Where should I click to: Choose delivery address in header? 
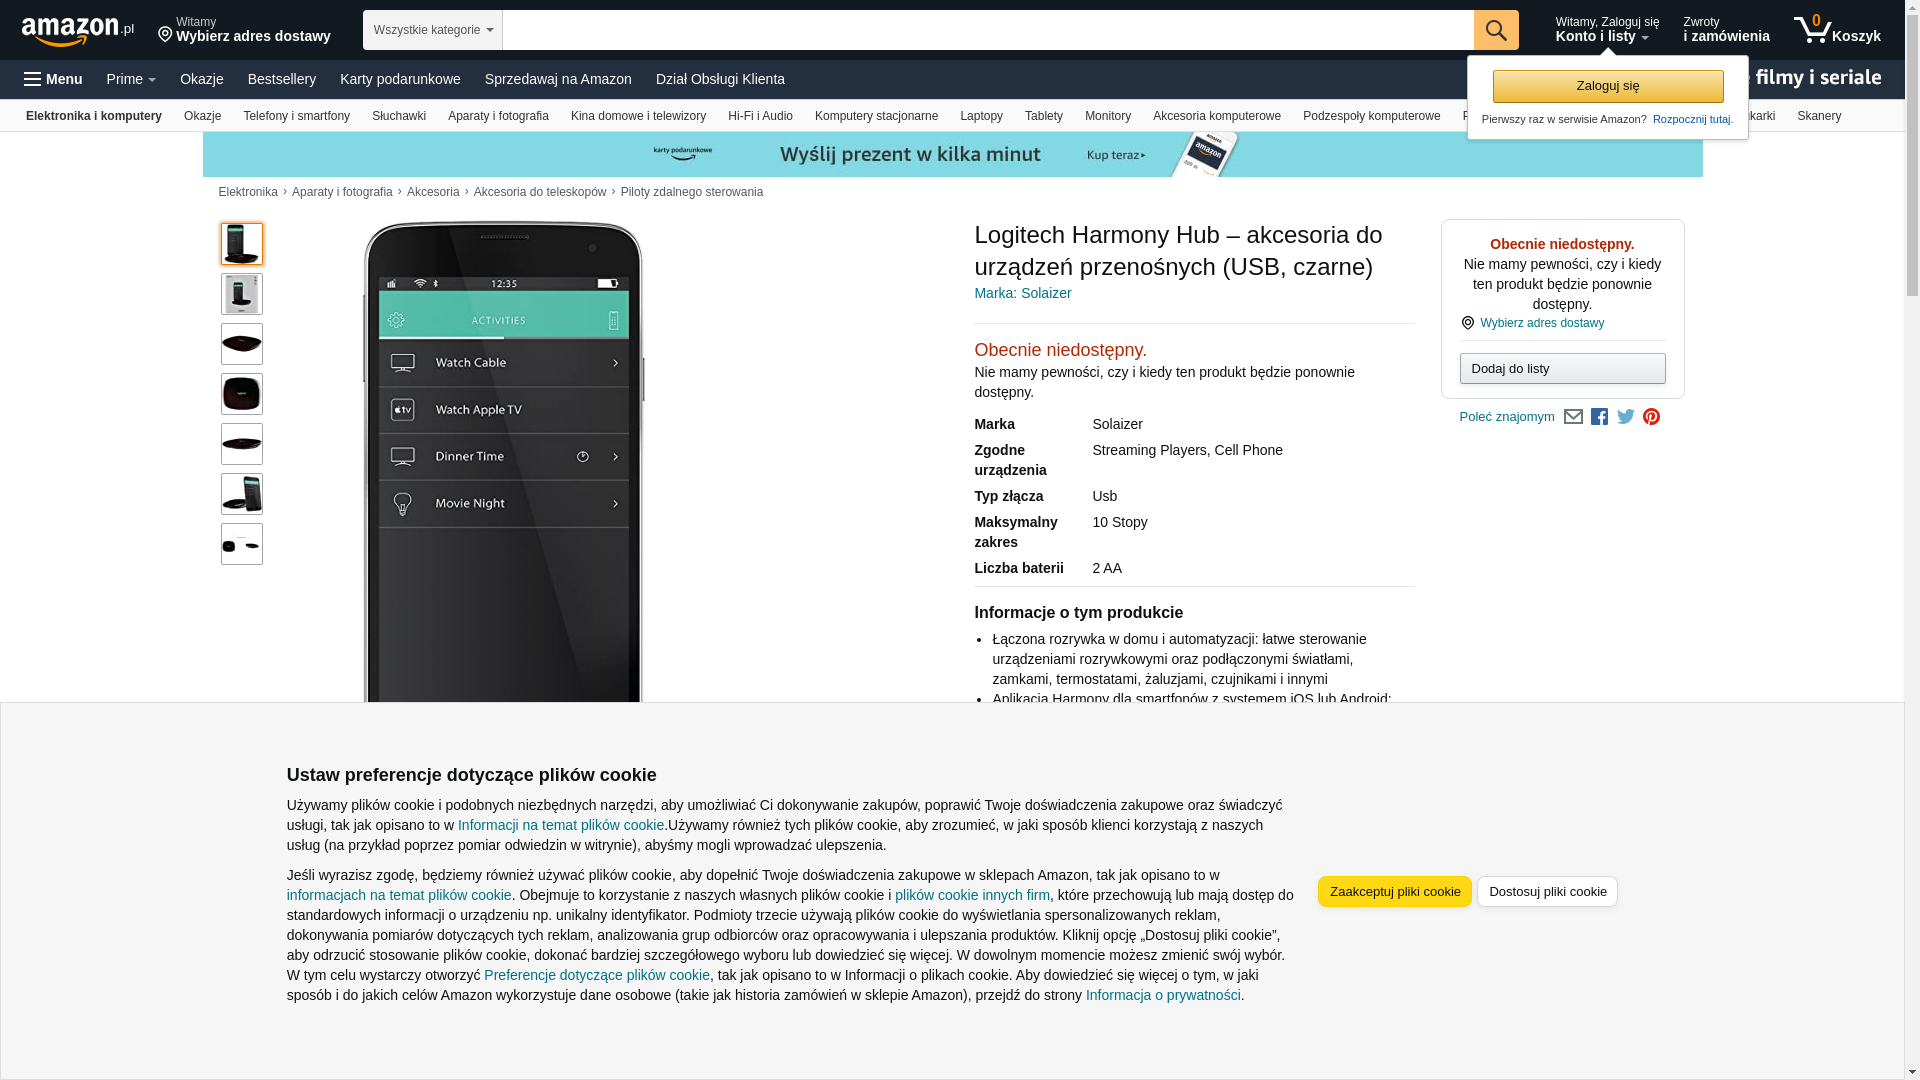(x=244, y=30)
